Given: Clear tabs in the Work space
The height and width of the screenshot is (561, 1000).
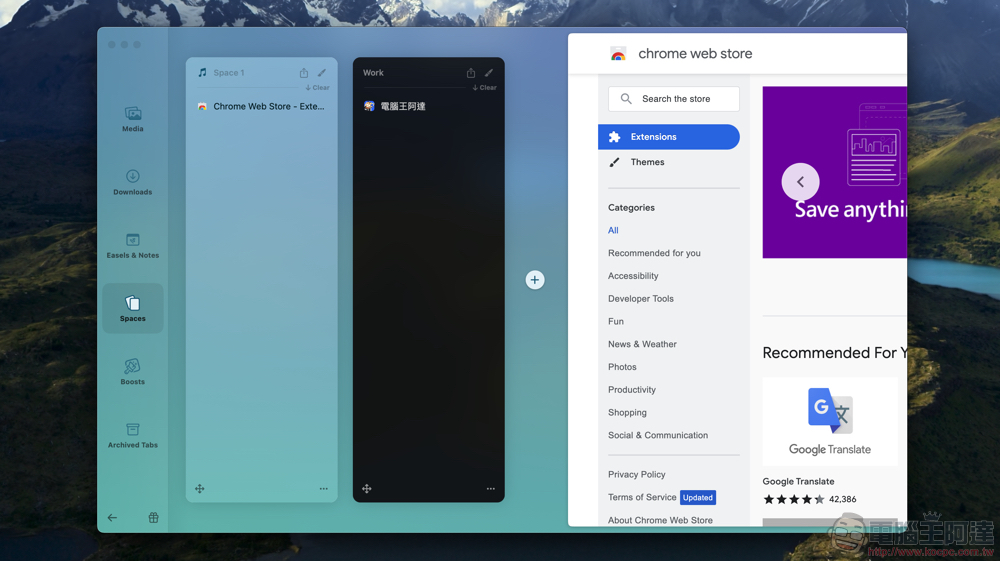Looking at the screenshot, I should coord(485,87).
